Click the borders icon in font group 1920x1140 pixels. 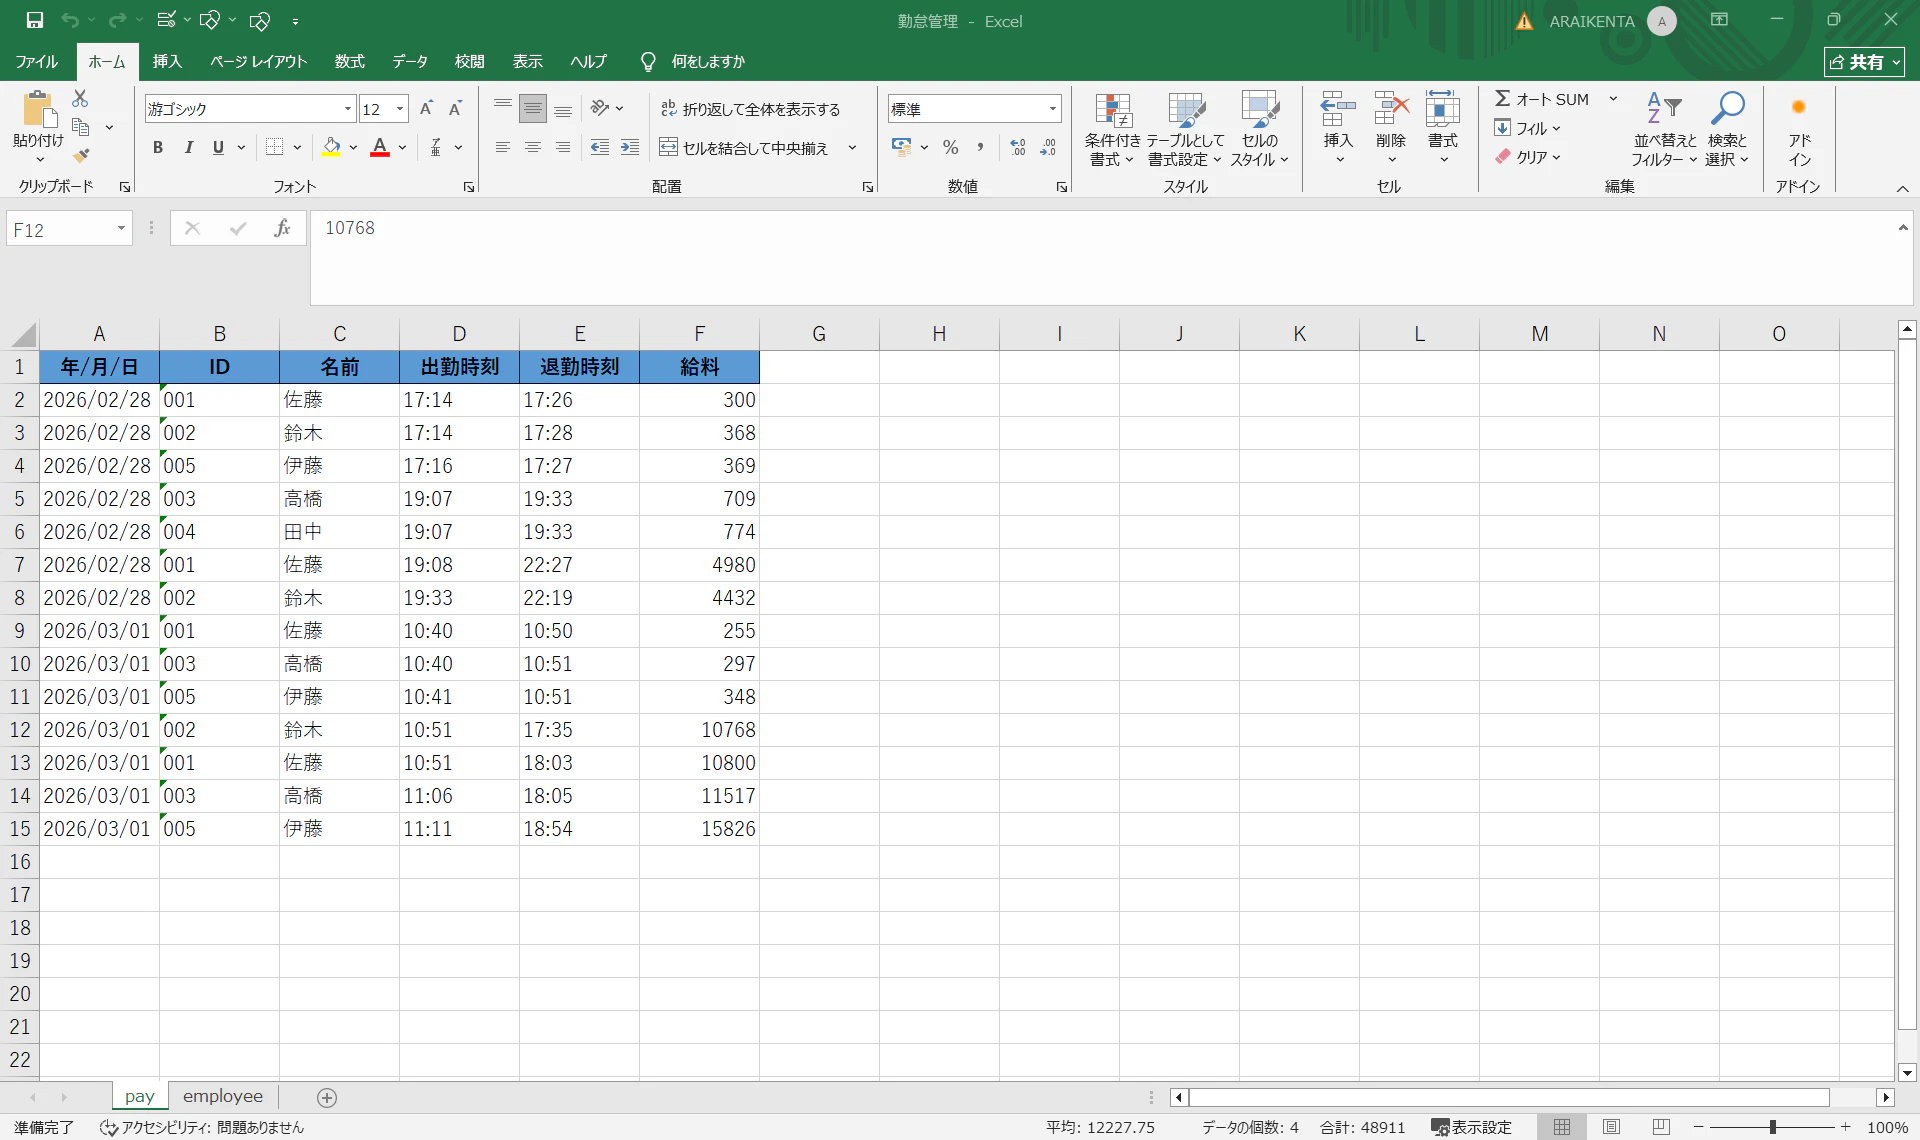click(274, 147)
